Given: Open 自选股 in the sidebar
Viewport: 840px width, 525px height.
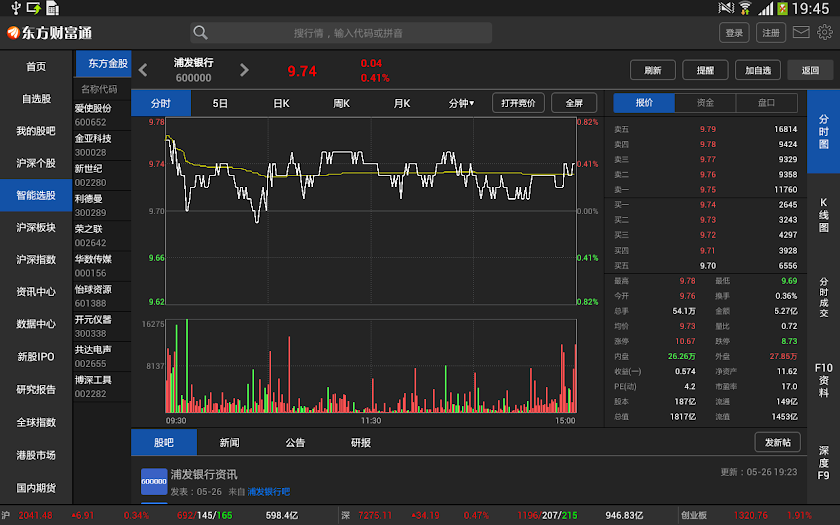Looking at the screenshot, I should pos(36,99).
